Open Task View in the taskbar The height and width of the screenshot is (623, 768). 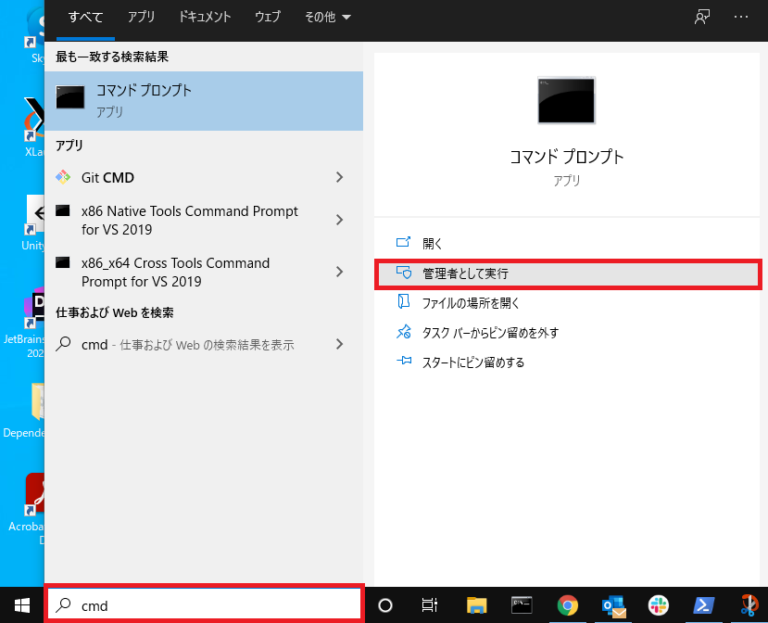click(x=430, y=605)
